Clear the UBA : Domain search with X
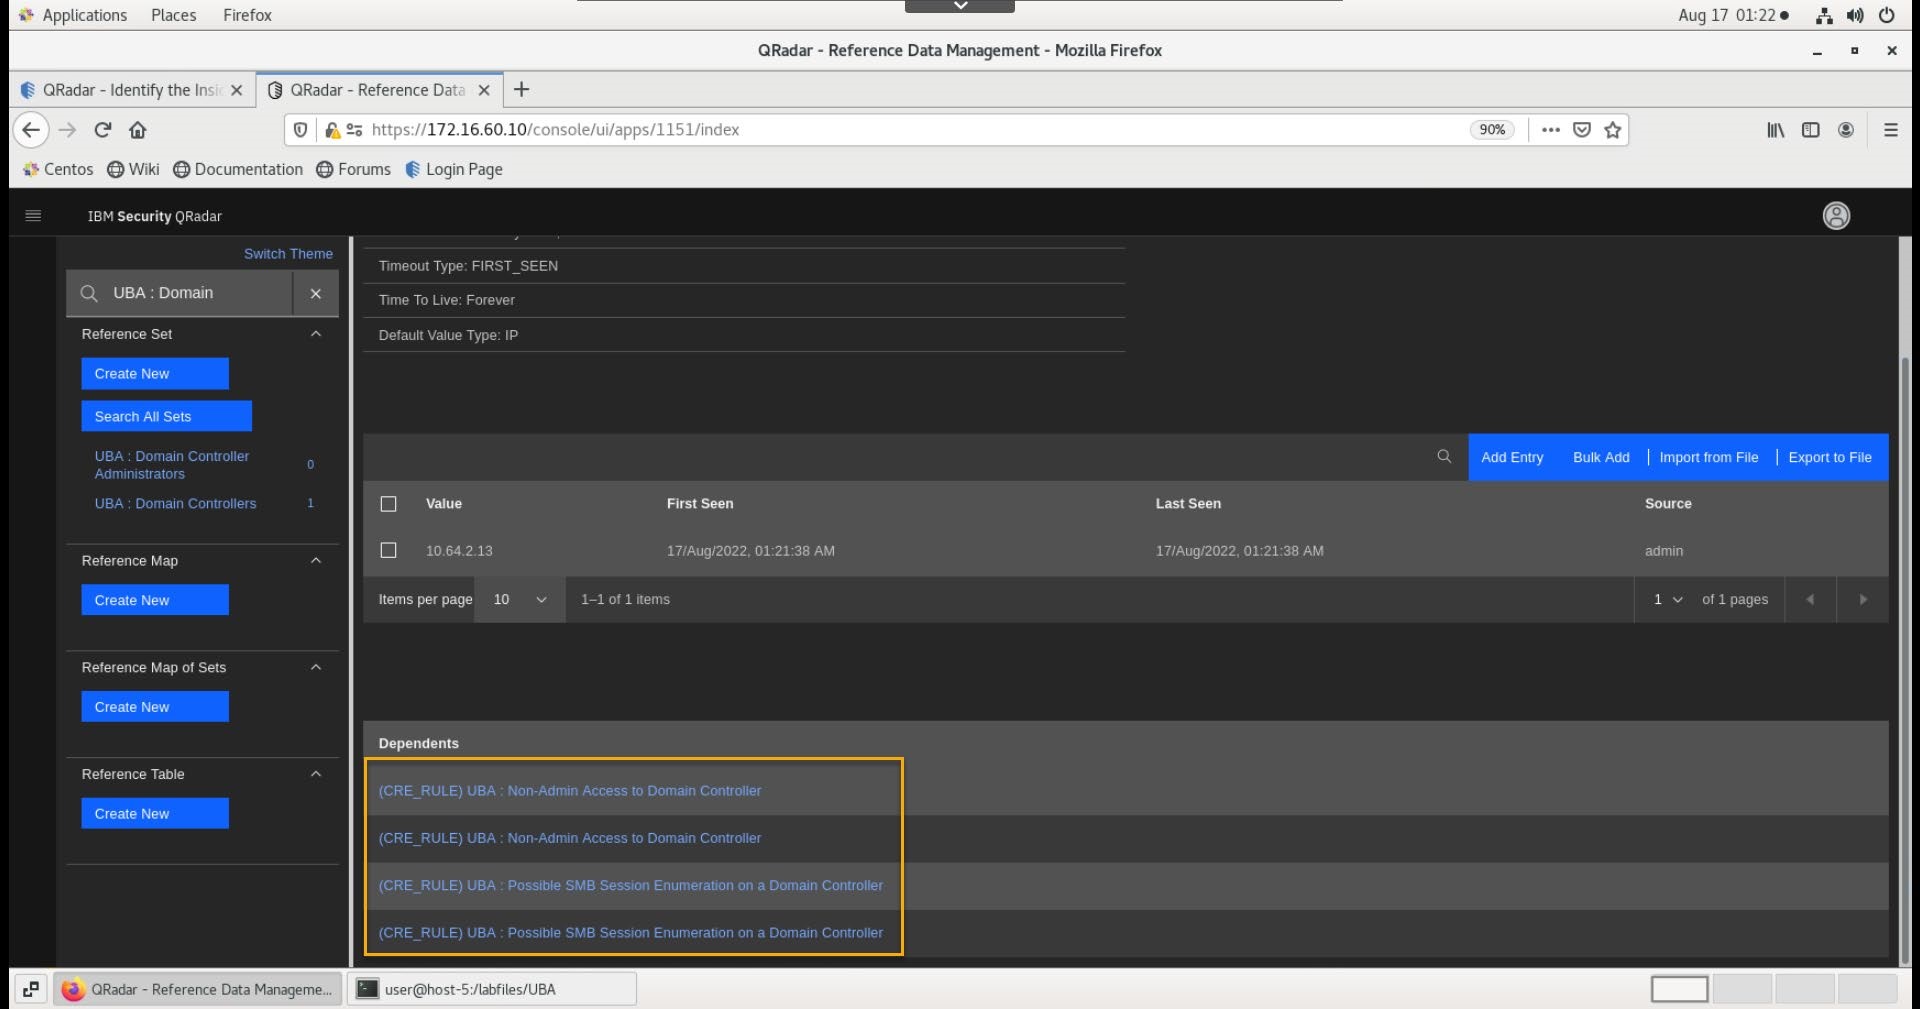Image resolution: width=1920 pixels, height=1009 pixels. 315,293
